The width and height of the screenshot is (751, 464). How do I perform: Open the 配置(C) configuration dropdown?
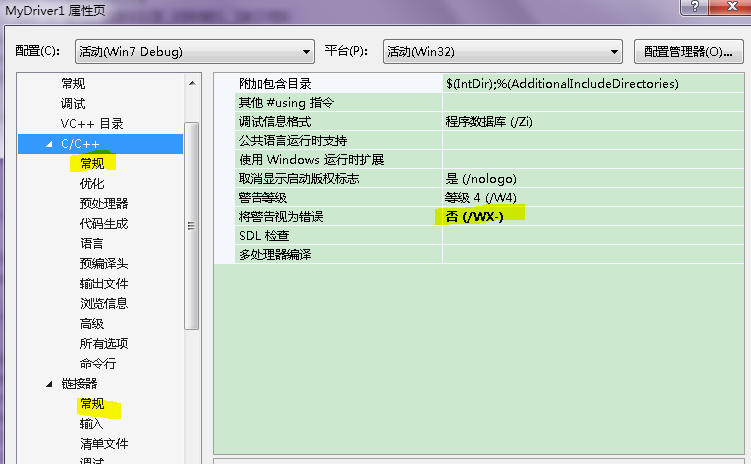click(194, 52)
